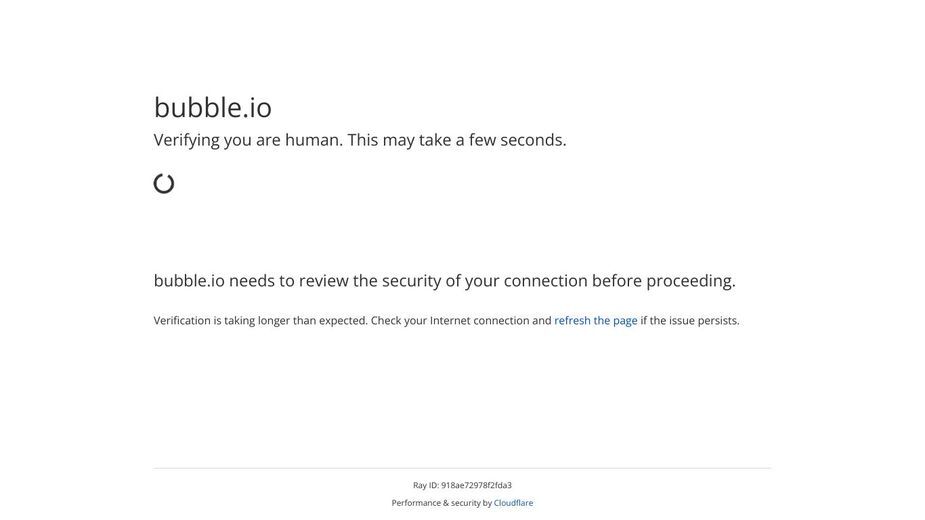Click the large bubble.io page heading
Screen dimensions: 925x520
click(x=213, y=107)
